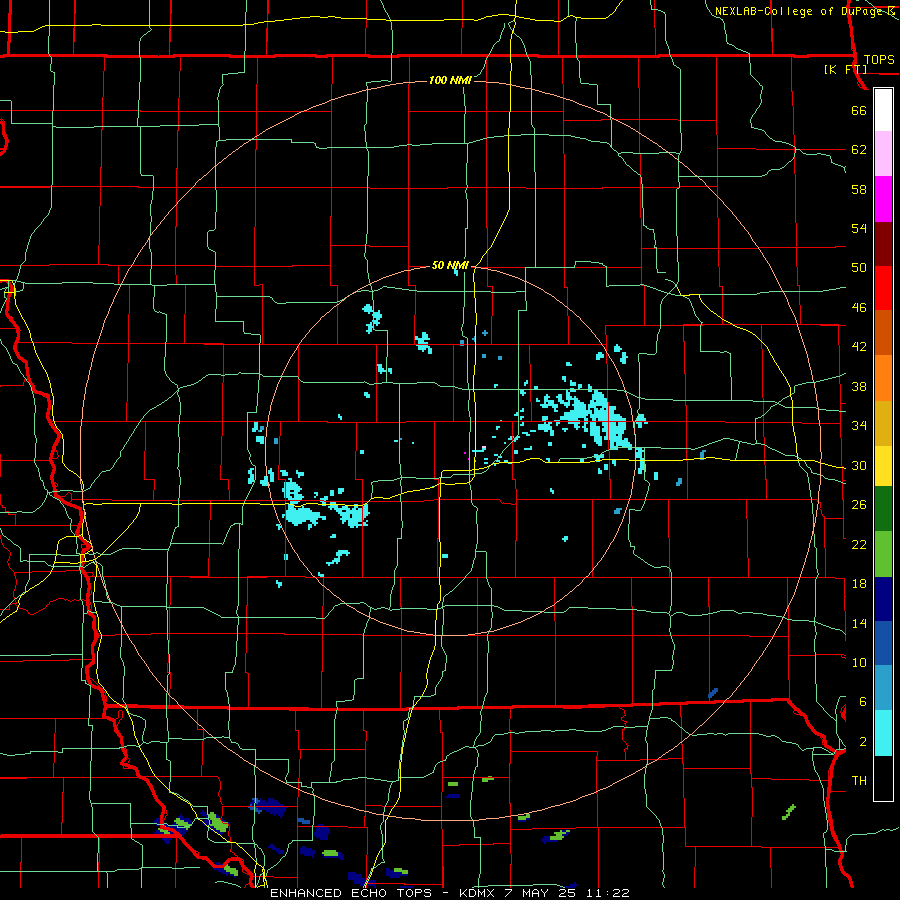Click the legend value "30"
Screen dimensions: 900x900
pyautogui.click(x=859, y=465)
